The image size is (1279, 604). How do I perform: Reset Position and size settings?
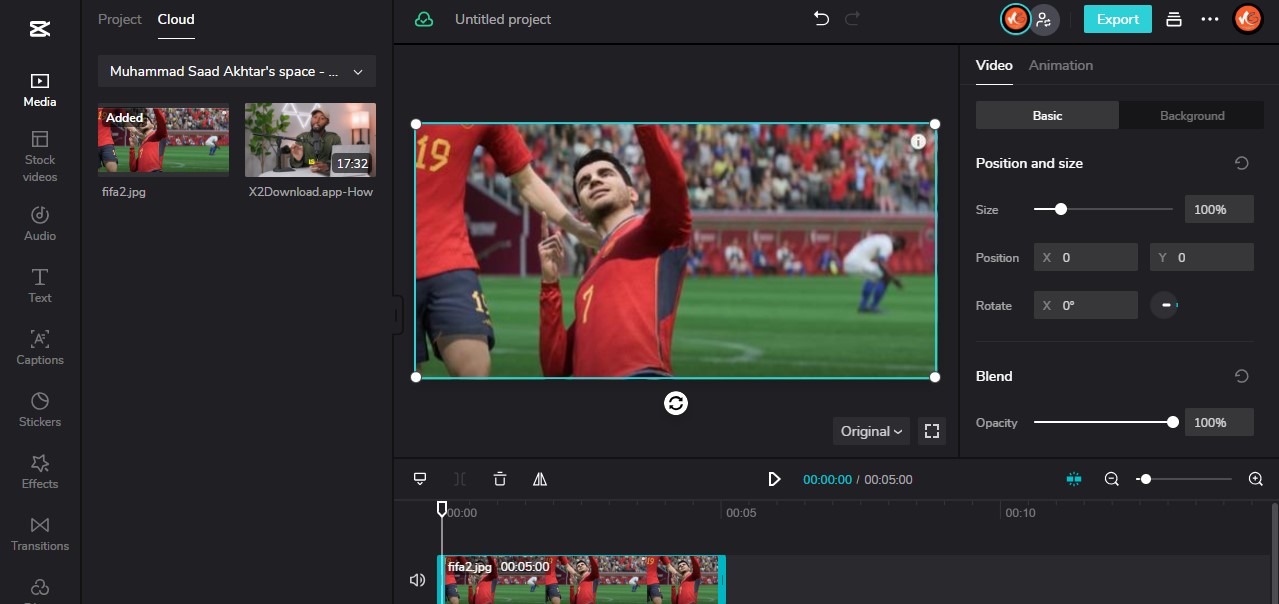(x=1242, y=163)
